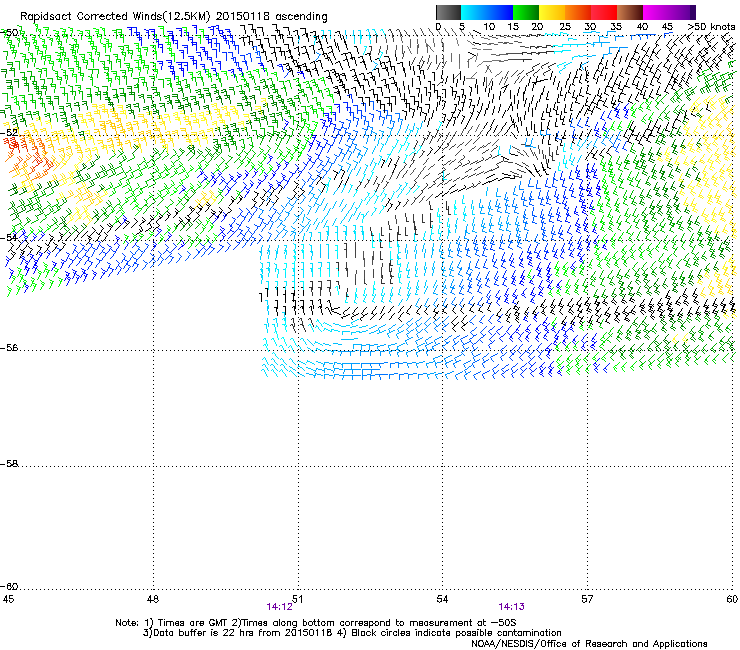Click the longitude label '60'
Image resolution: width=740 pixels, height=650 pixels.
pos(732,599)
